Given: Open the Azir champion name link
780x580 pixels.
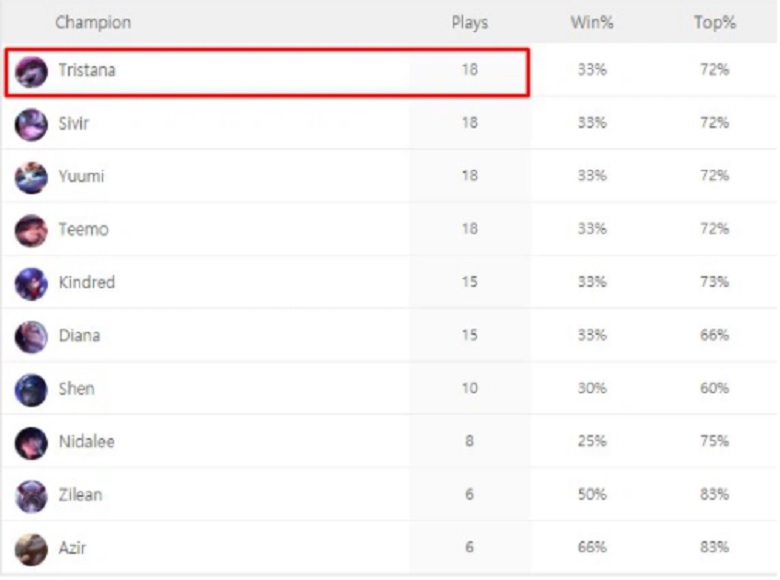Looking at the screenshot, I should click(x=73, y=548).
